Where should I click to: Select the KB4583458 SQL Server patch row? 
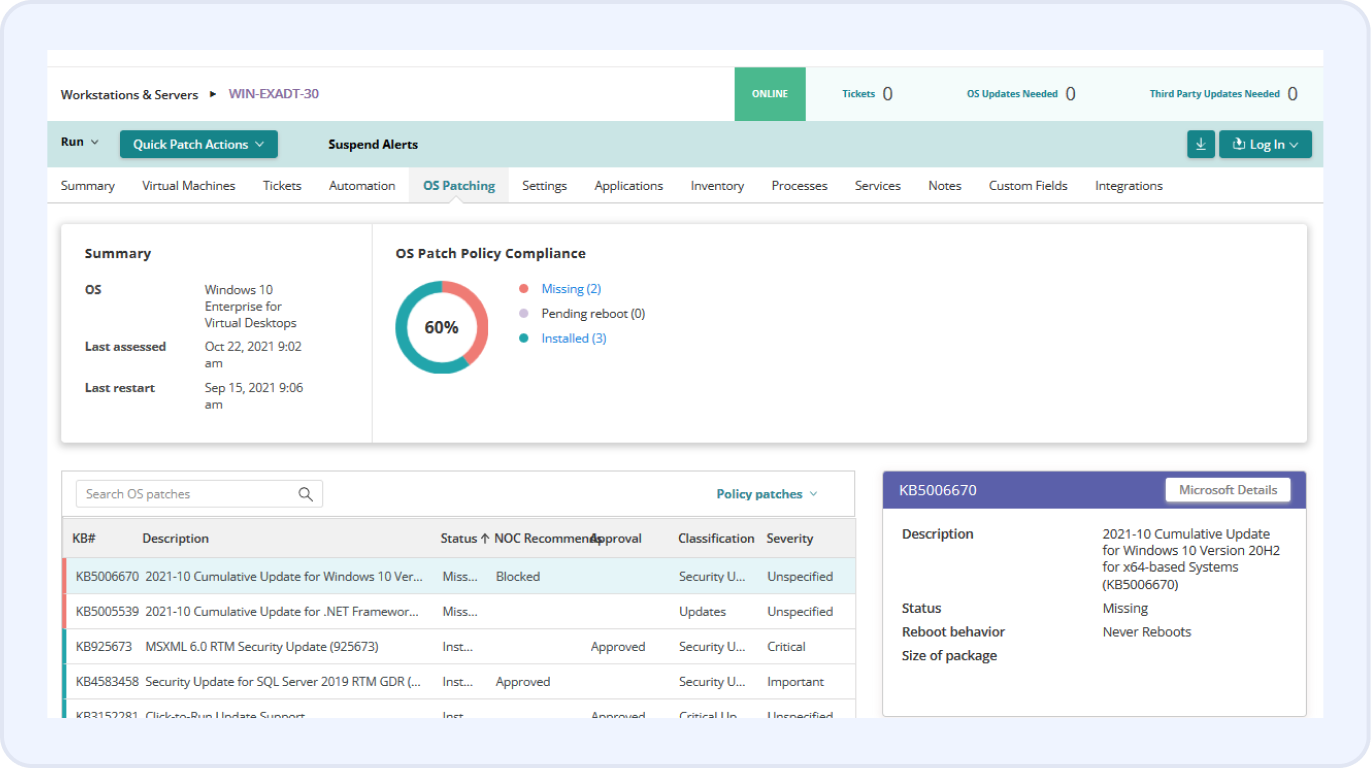point(459,681)
